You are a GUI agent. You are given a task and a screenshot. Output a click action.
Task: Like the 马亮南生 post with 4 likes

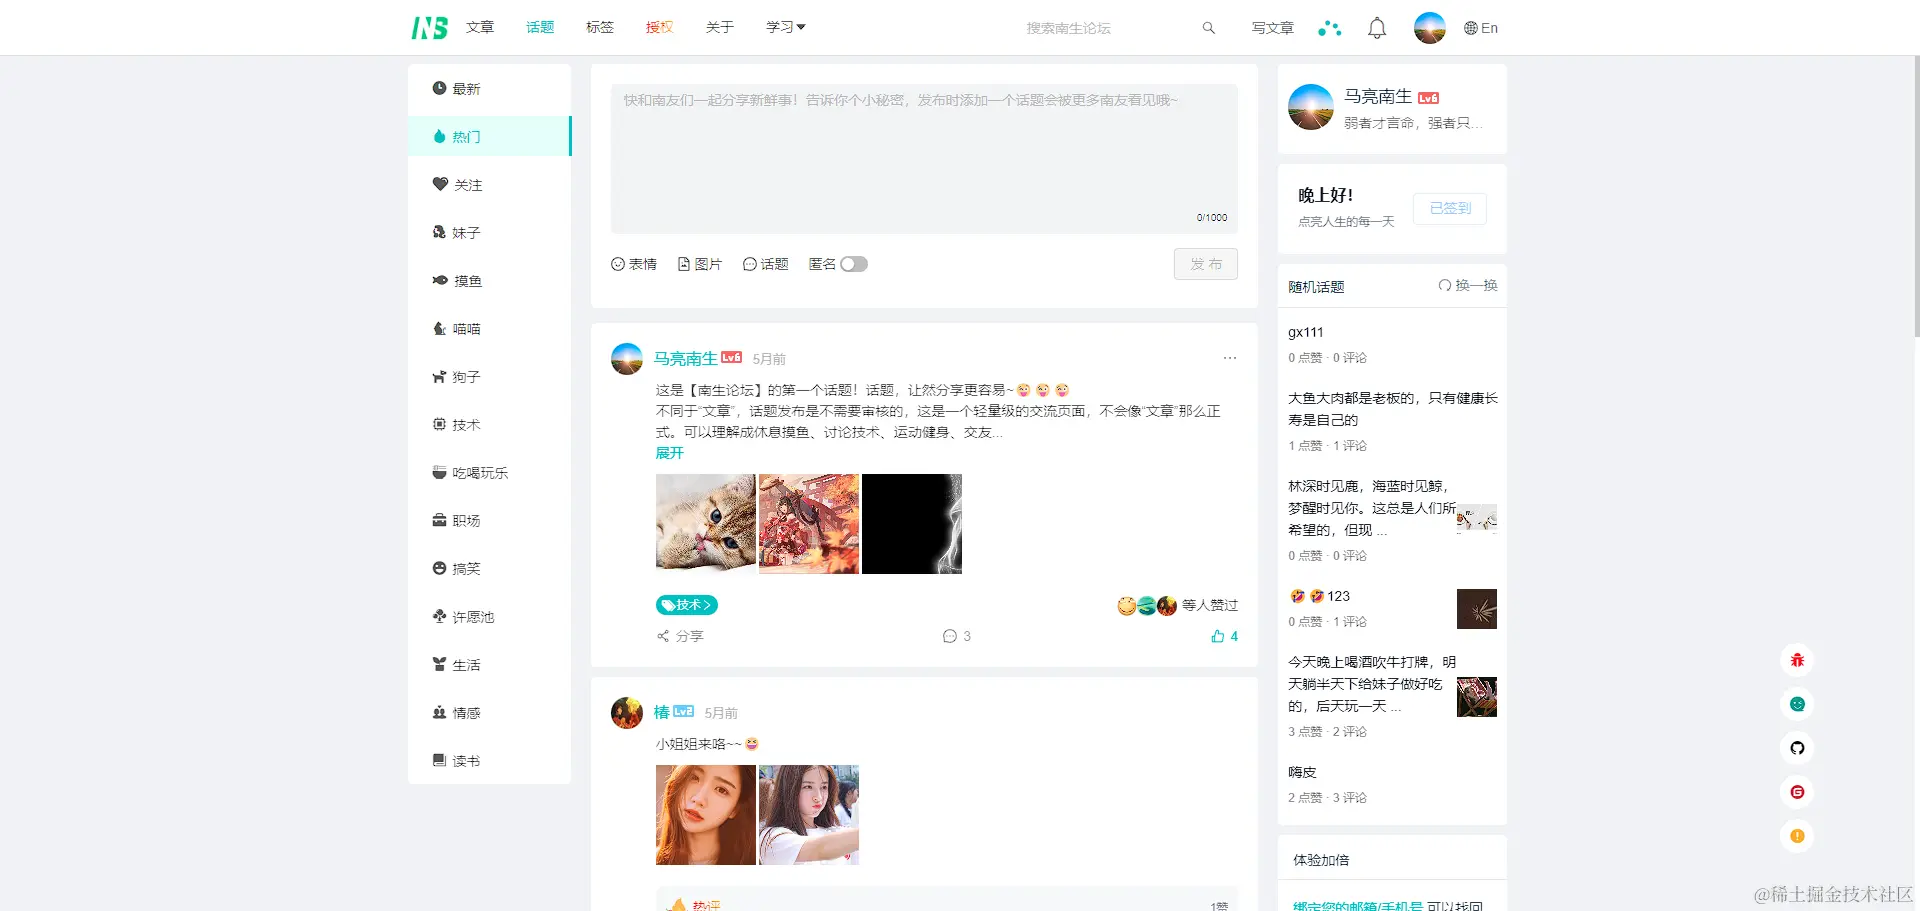[1225, 636]
